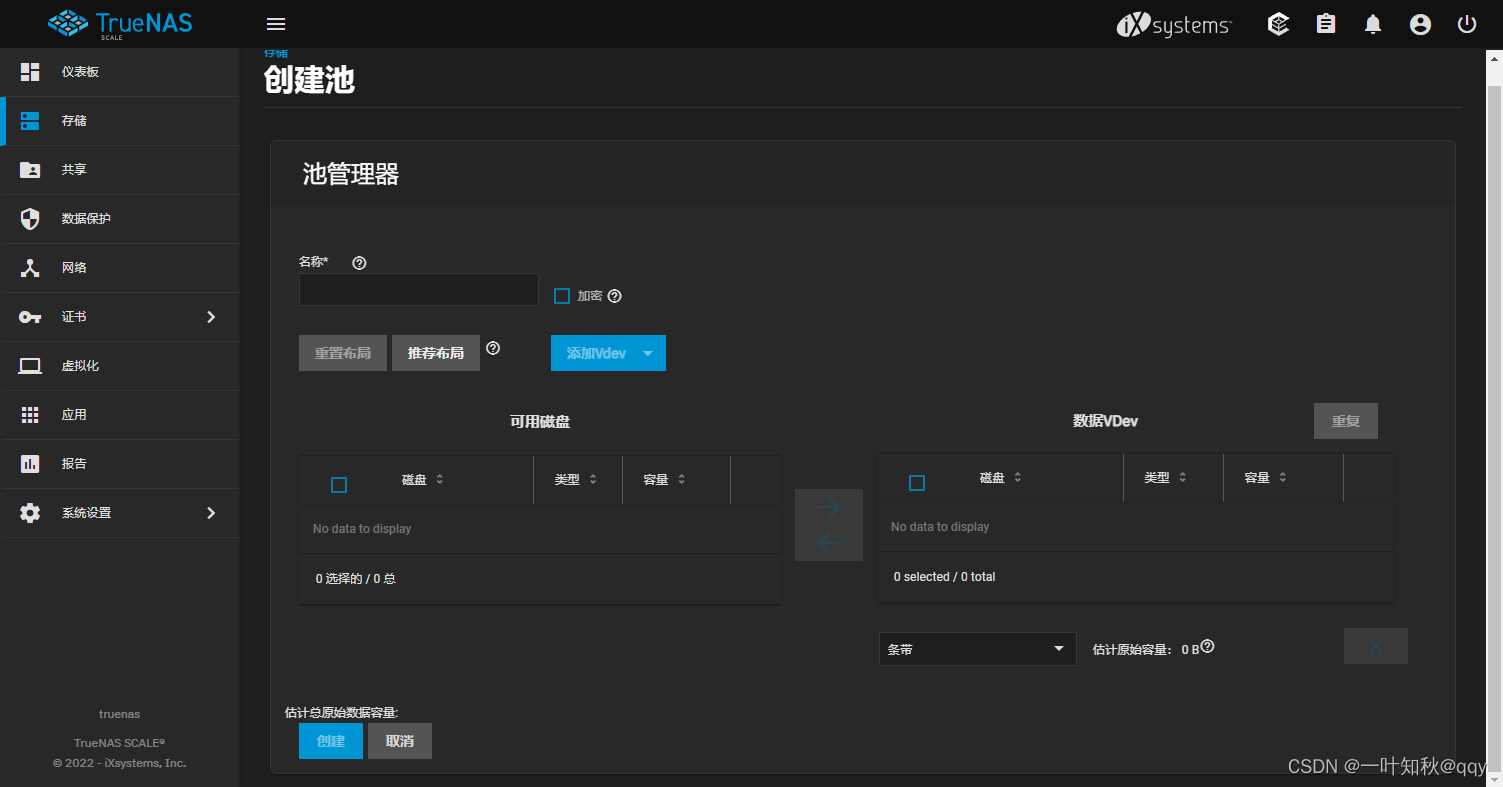
Task: Click the 创建 button
Action: click(x=331, y=741)
